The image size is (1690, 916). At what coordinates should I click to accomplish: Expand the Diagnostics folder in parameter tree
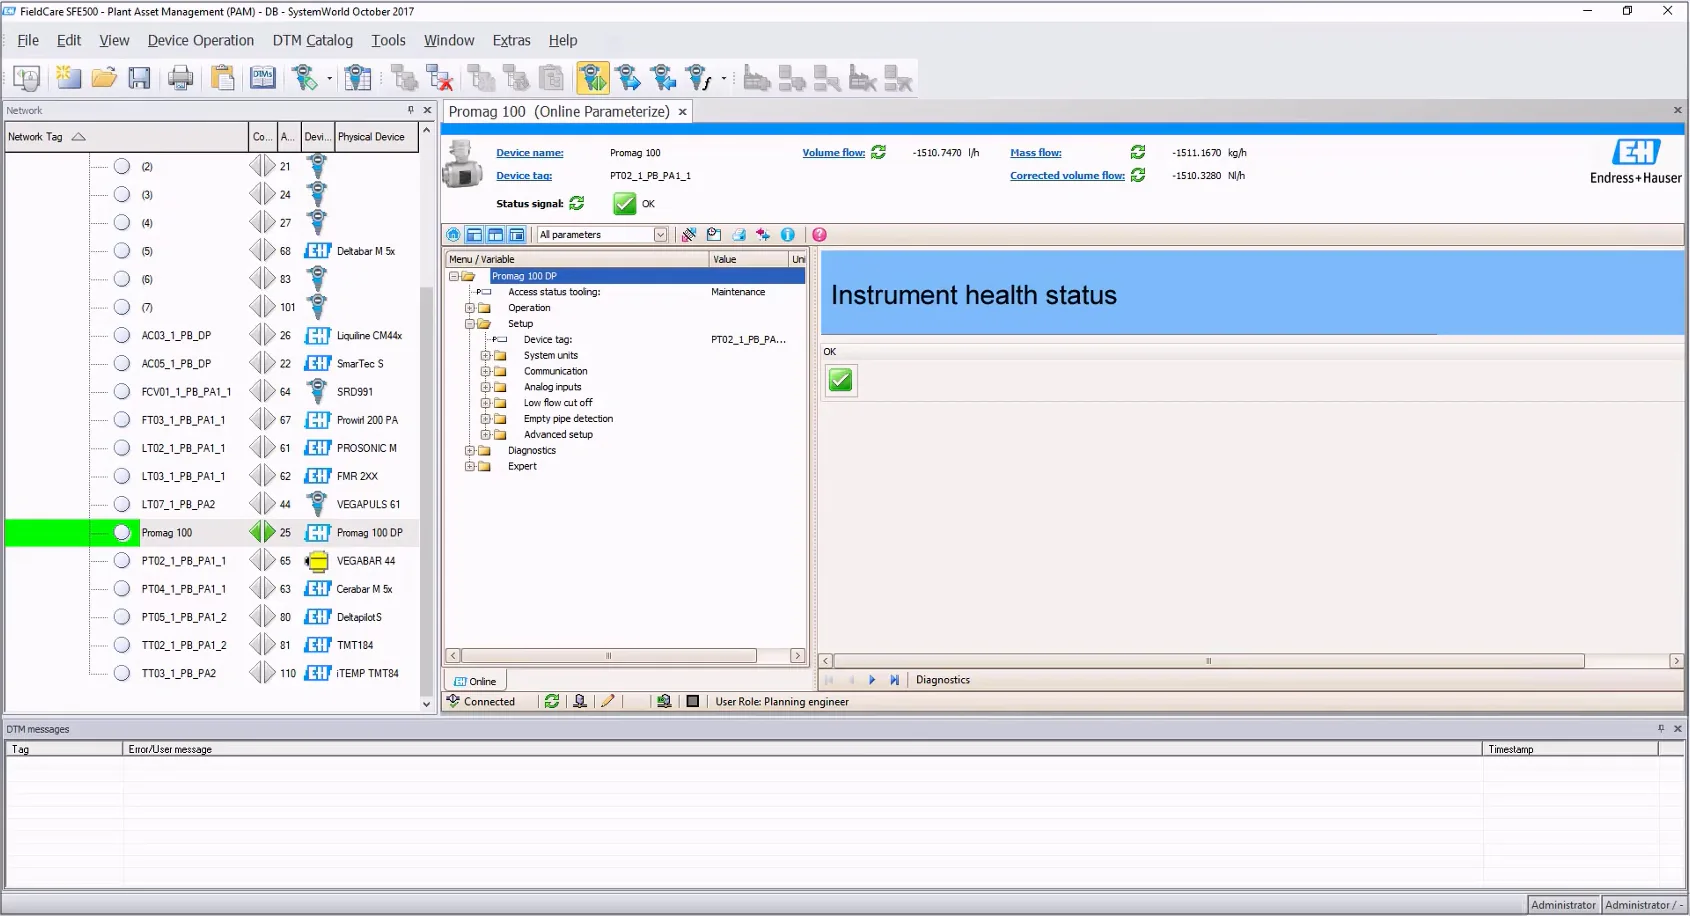[x=470, y=451]
